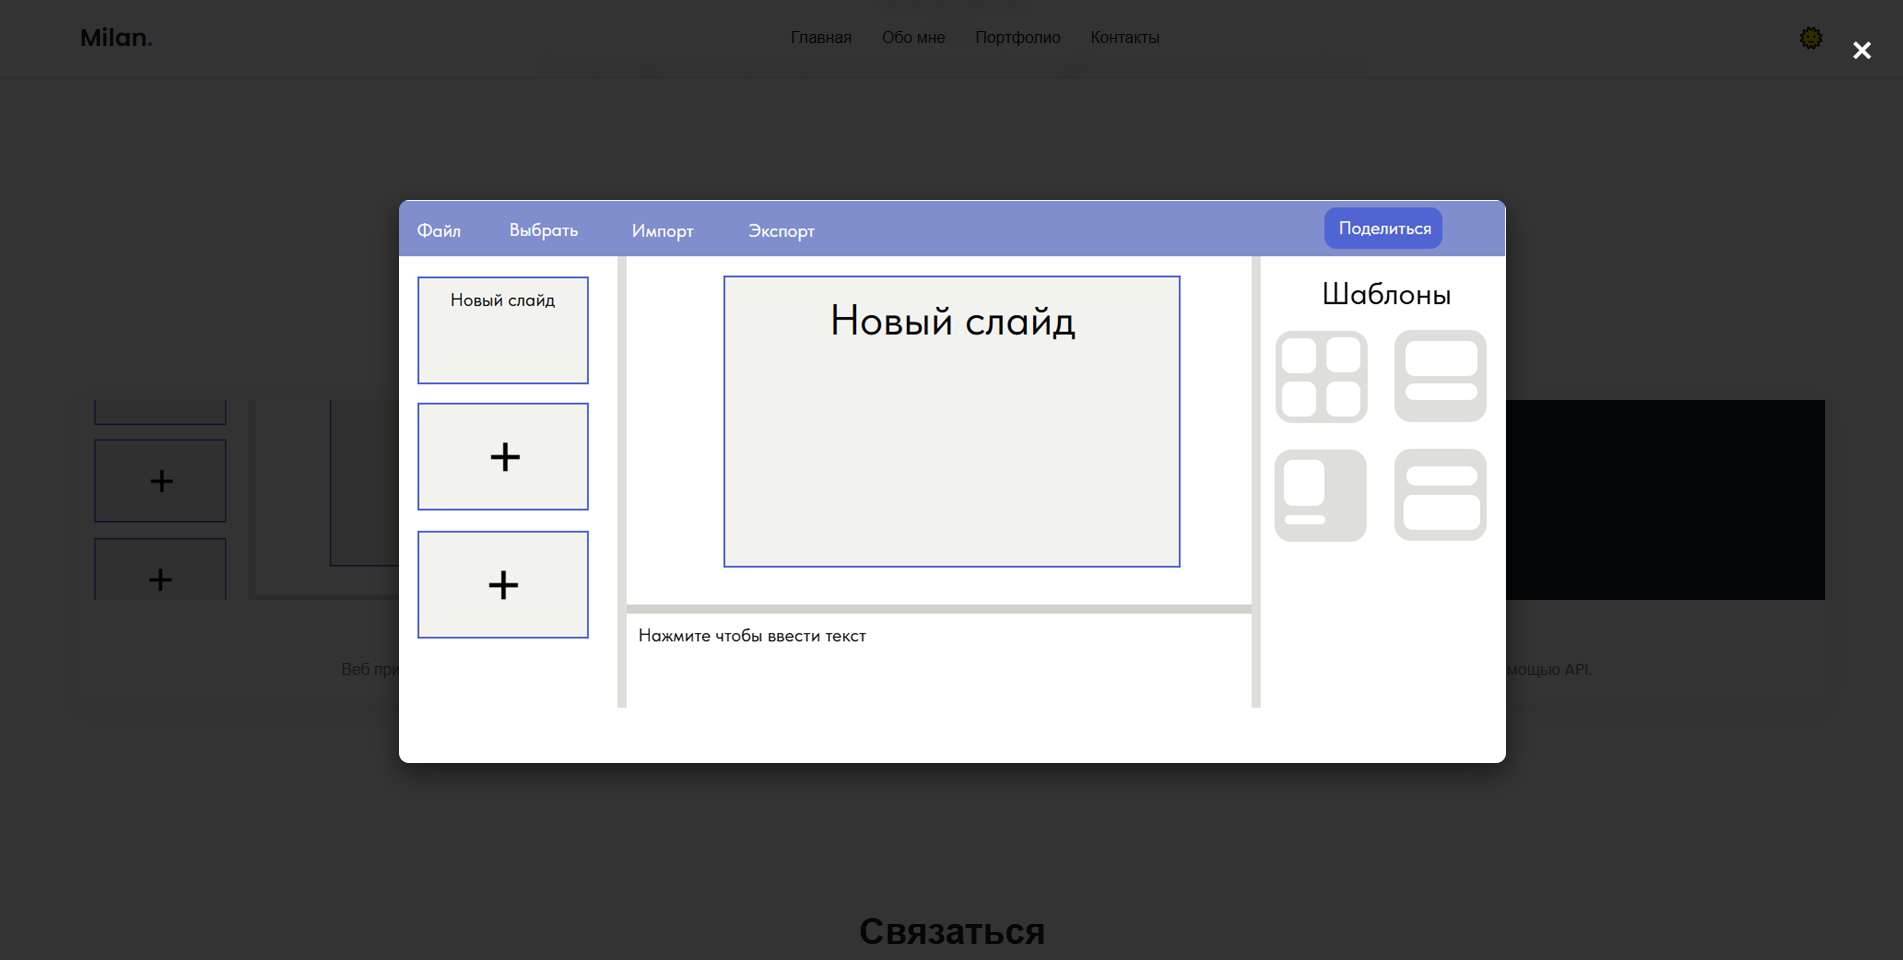
Task: Open the Файл menu
Action: (439, 231)
